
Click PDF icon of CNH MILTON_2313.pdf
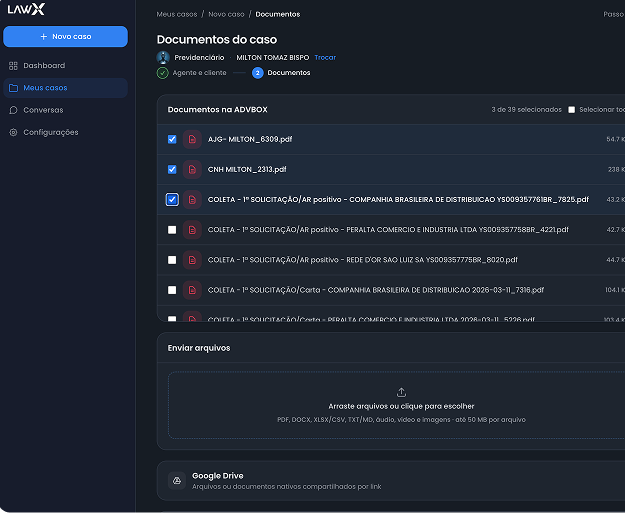tap(192, 169)
